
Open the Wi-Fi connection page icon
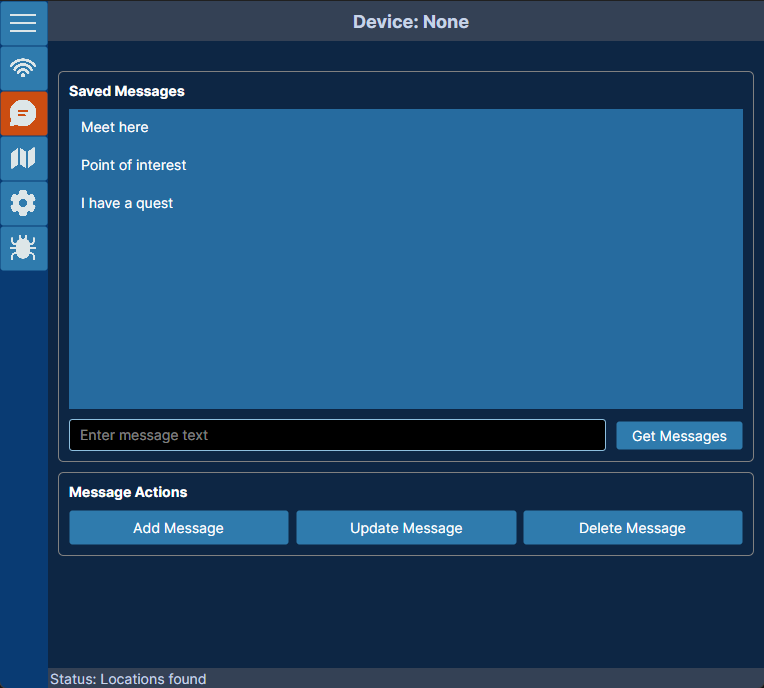point(23,68)
